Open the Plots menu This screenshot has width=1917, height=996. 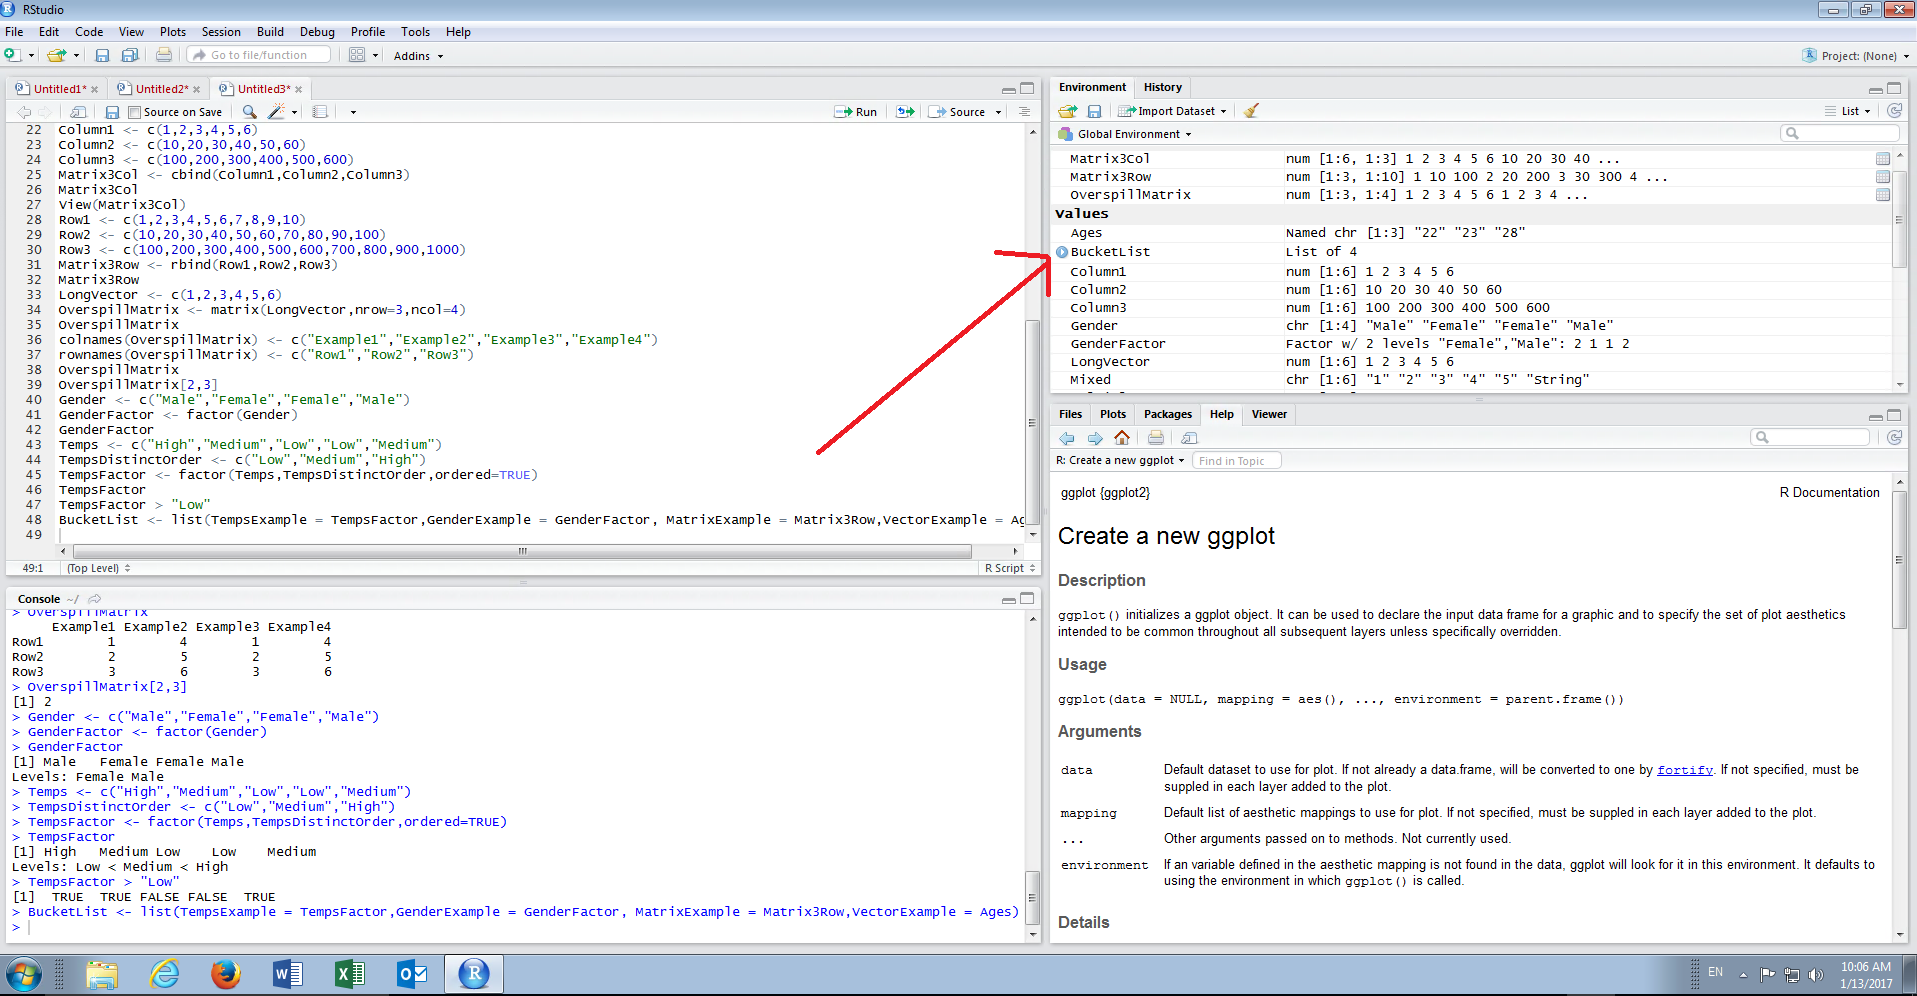(x=173, y=32)
